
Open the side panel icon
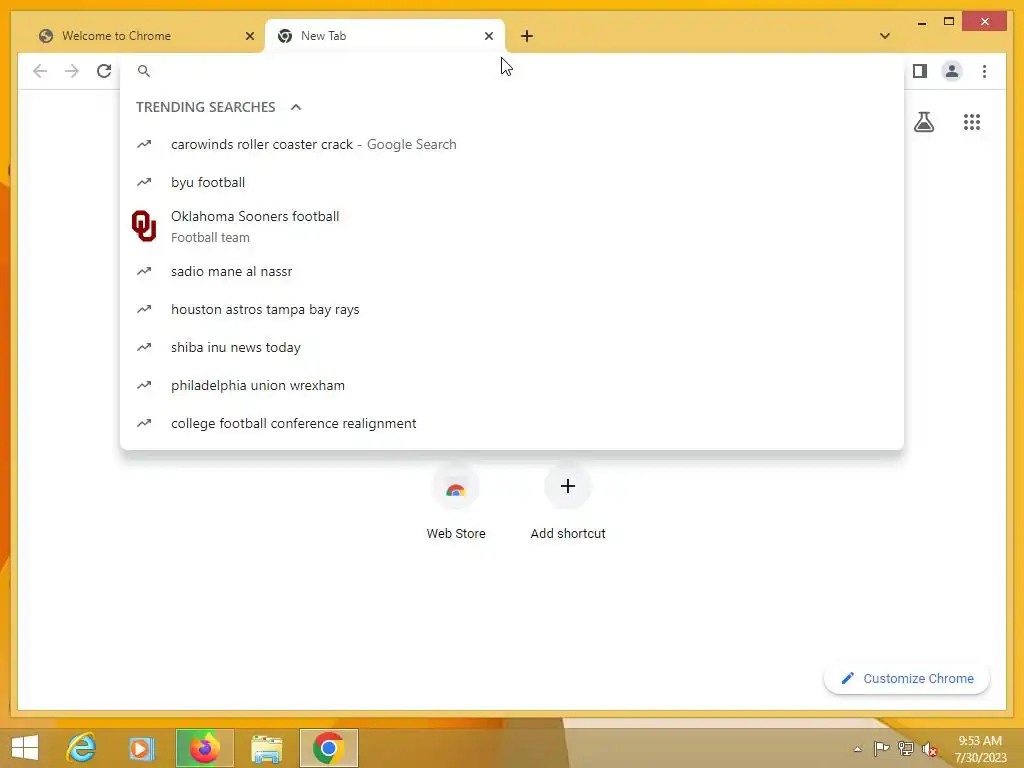click(x=920, y=71)
